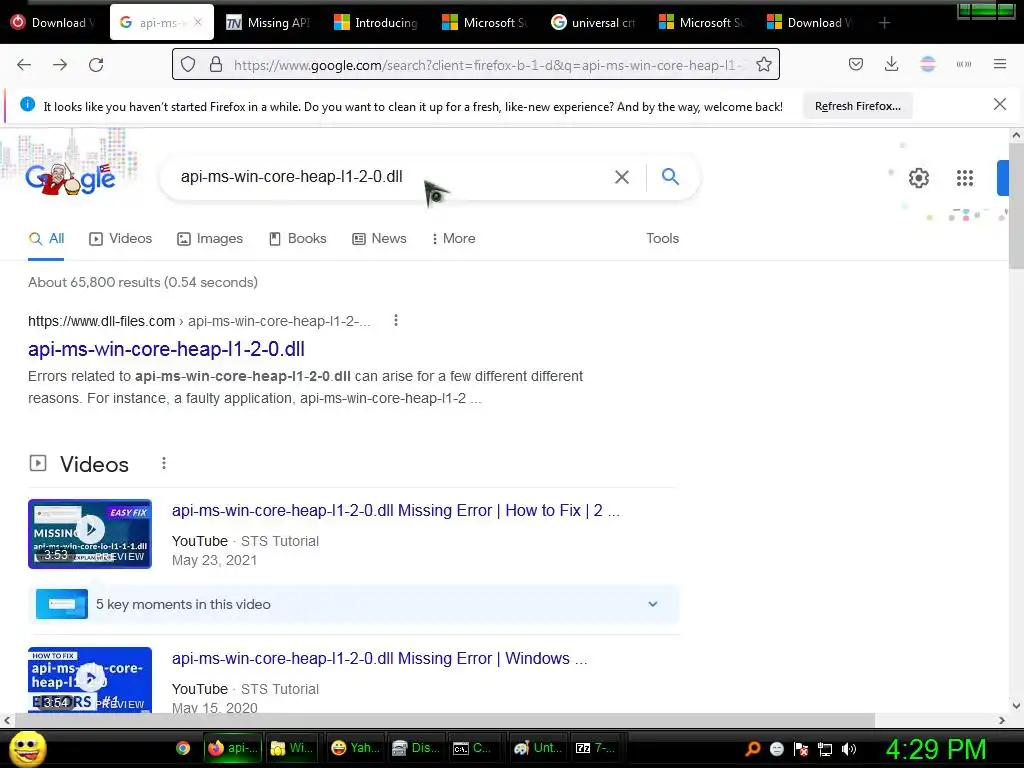Show site security padlock info

(x=216, y=65)
